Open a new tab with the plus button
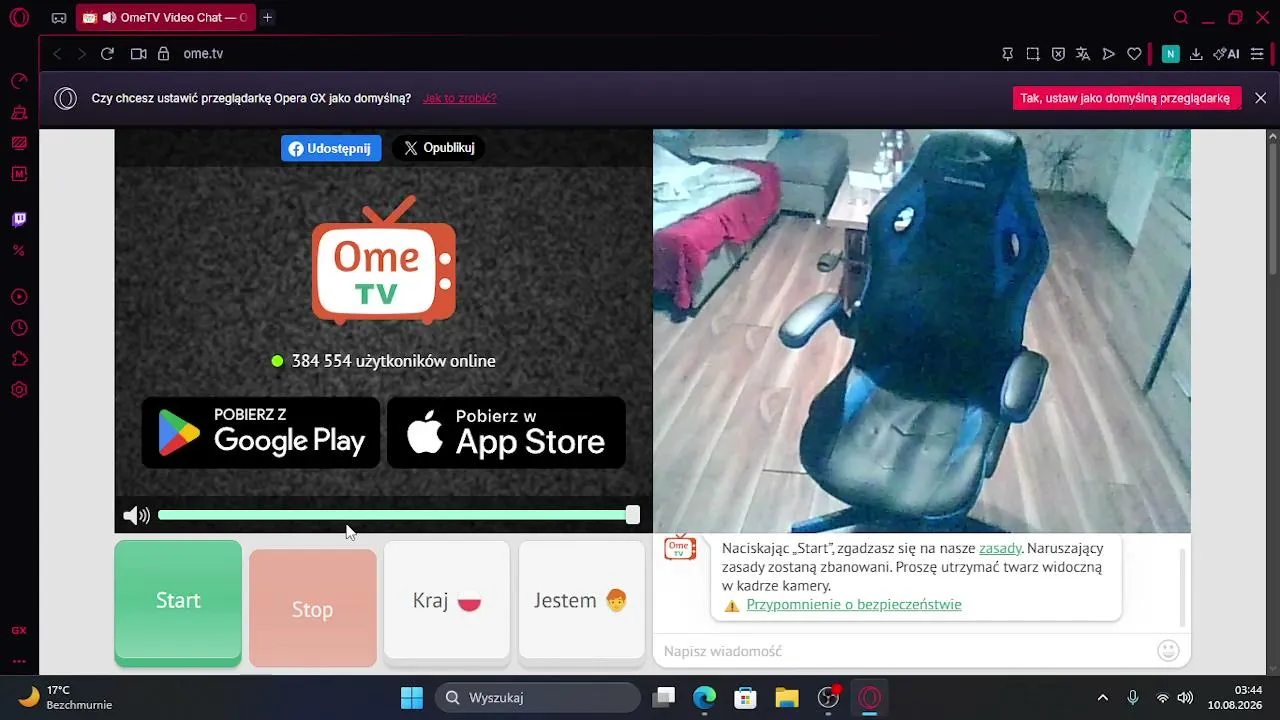Screen dimensions: 1280x720 [x=267, y=18]
